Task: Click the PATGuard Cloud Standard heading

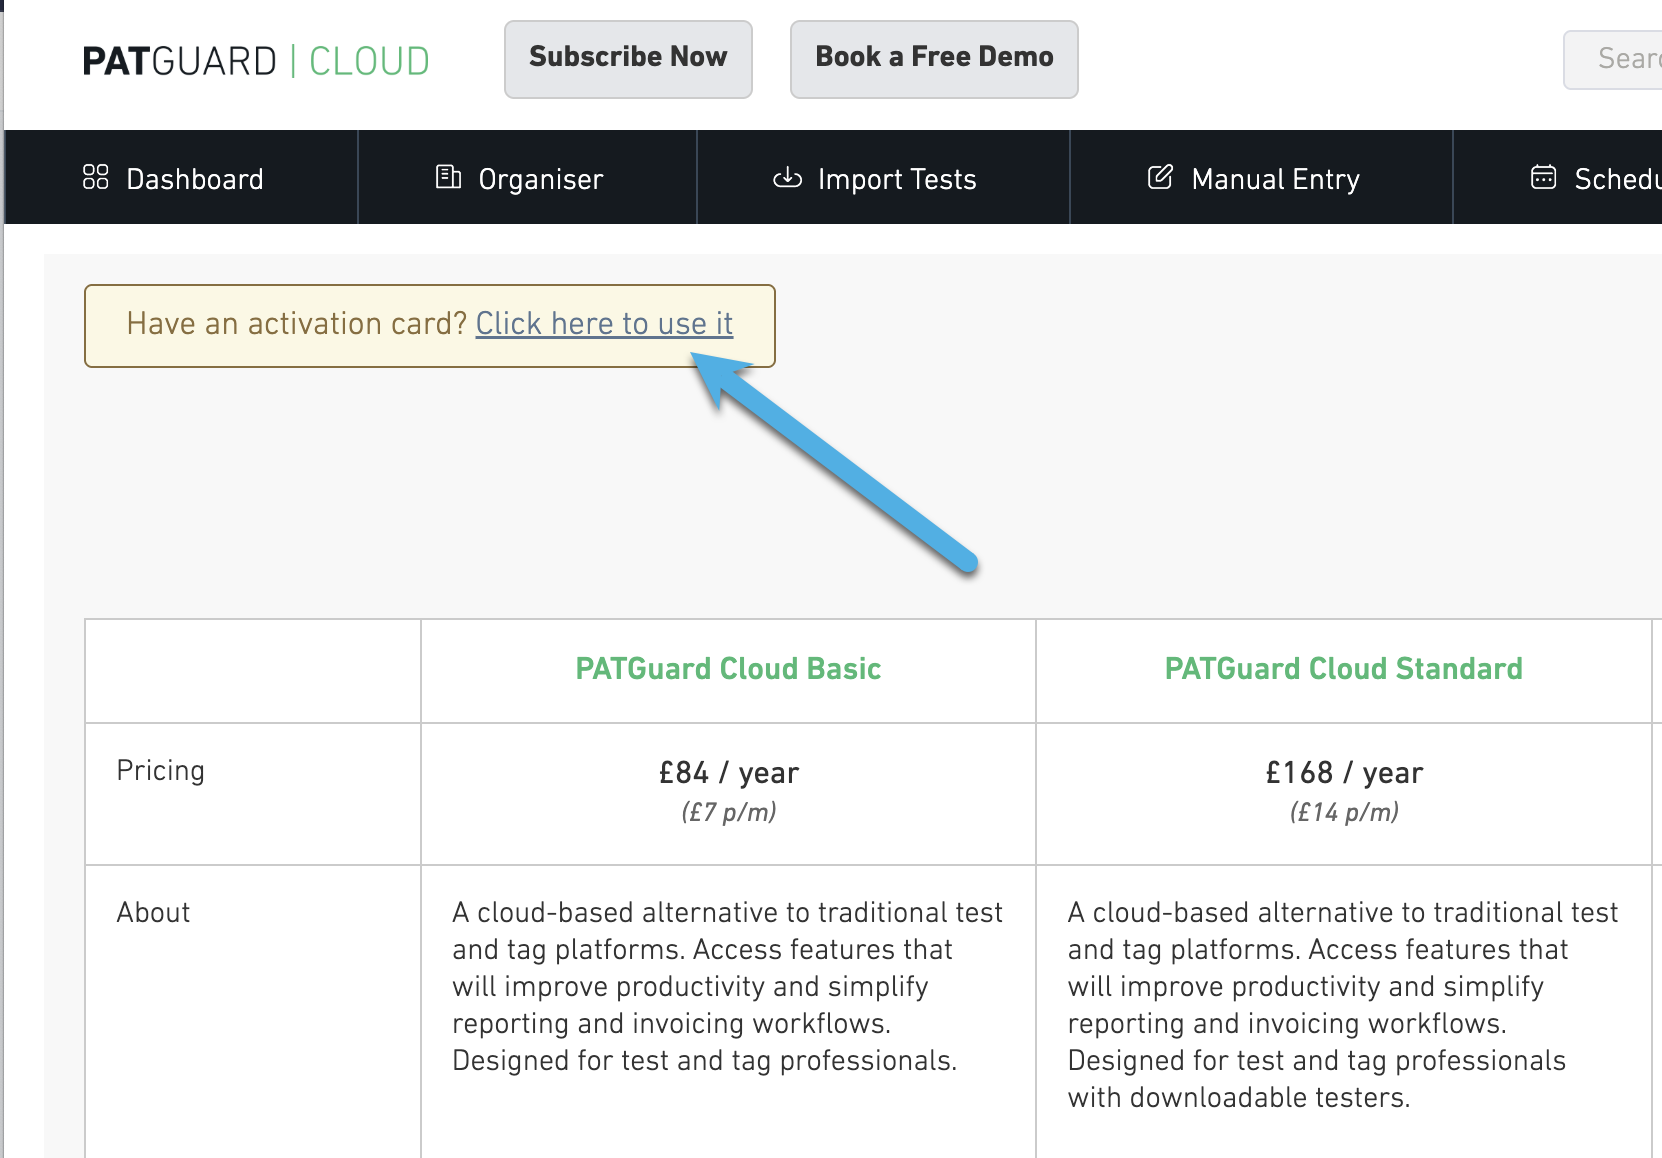Action: coord(1343,668)
